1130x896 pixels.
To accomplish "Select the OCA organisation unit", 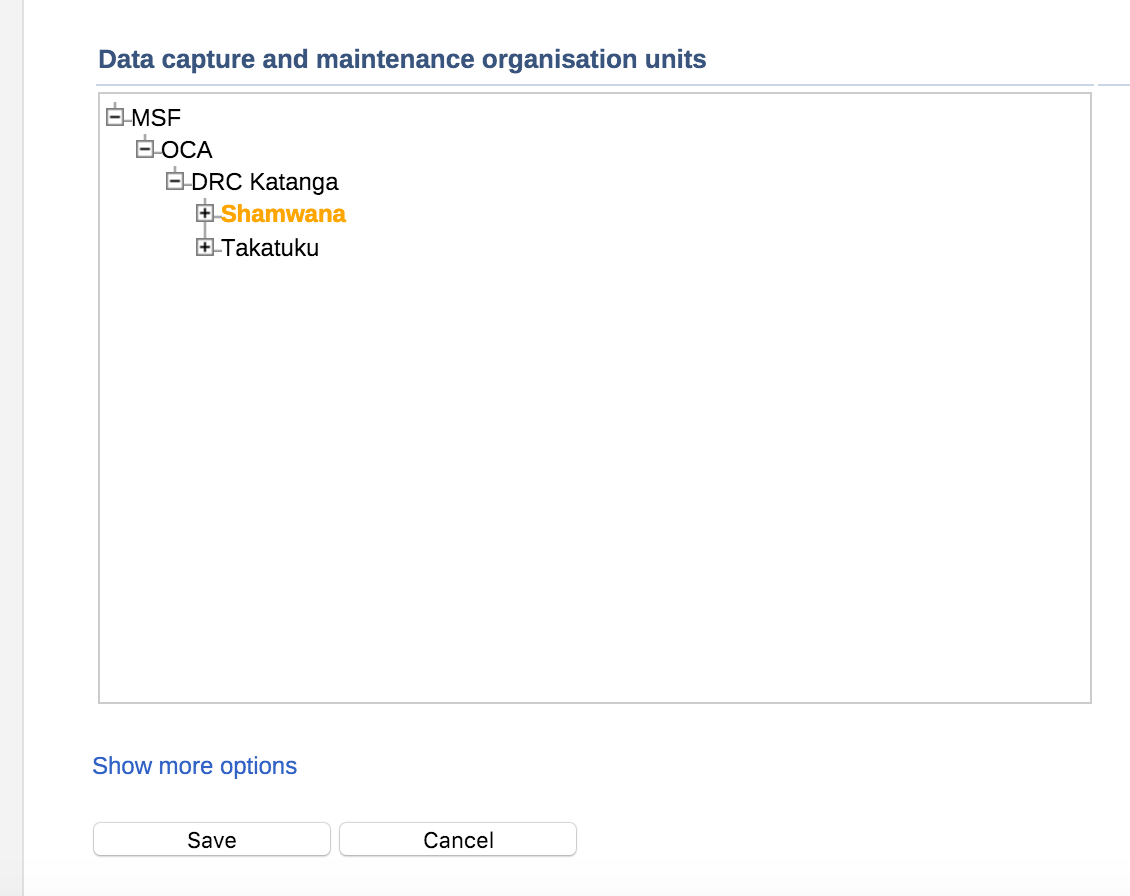I will (x=187, y=150).
